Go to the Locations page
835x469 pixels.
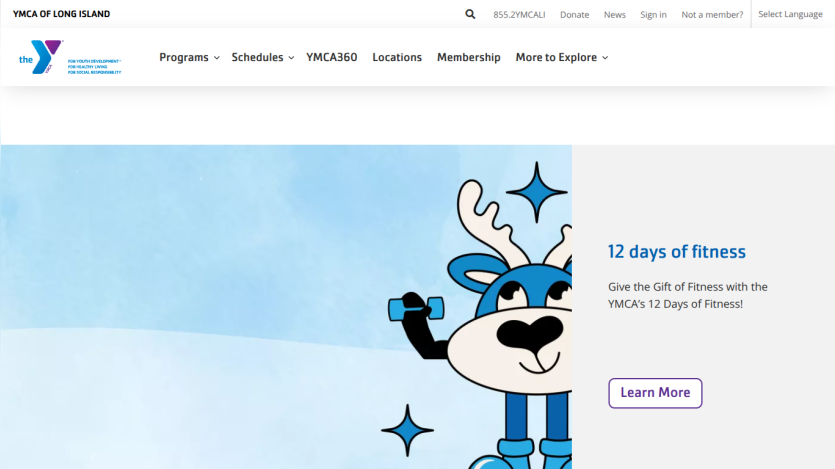click(397, 57)
